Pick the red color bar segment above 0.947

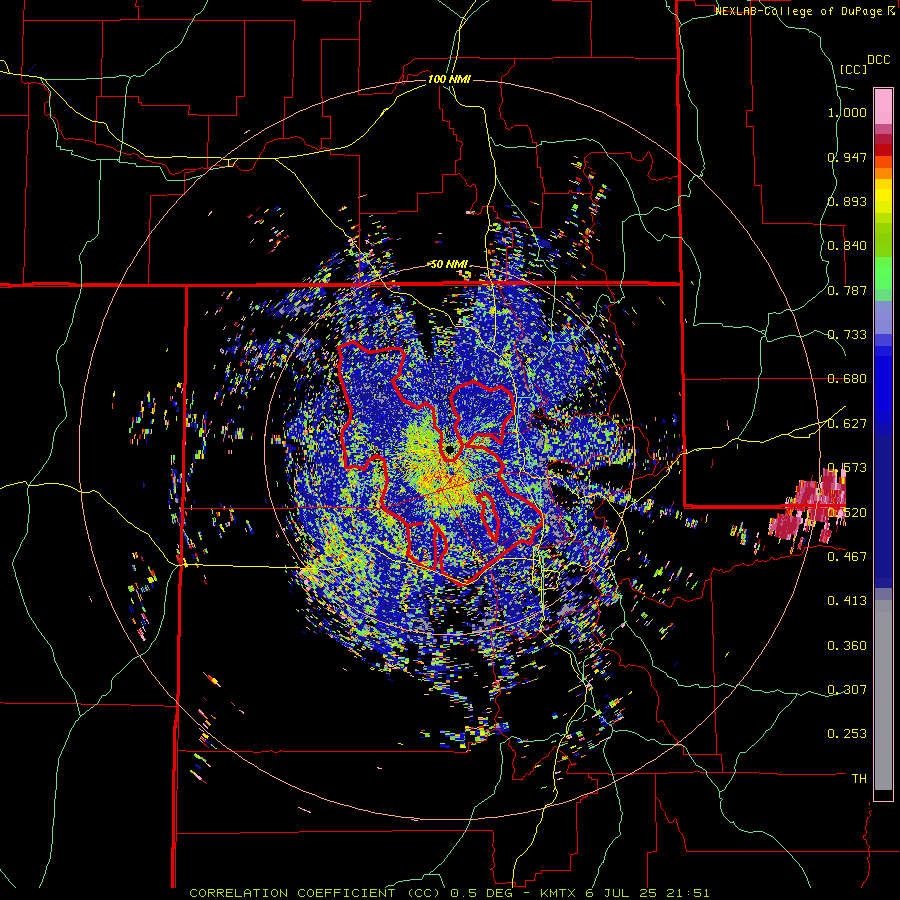pyautogui.click(x=883, y=149)
